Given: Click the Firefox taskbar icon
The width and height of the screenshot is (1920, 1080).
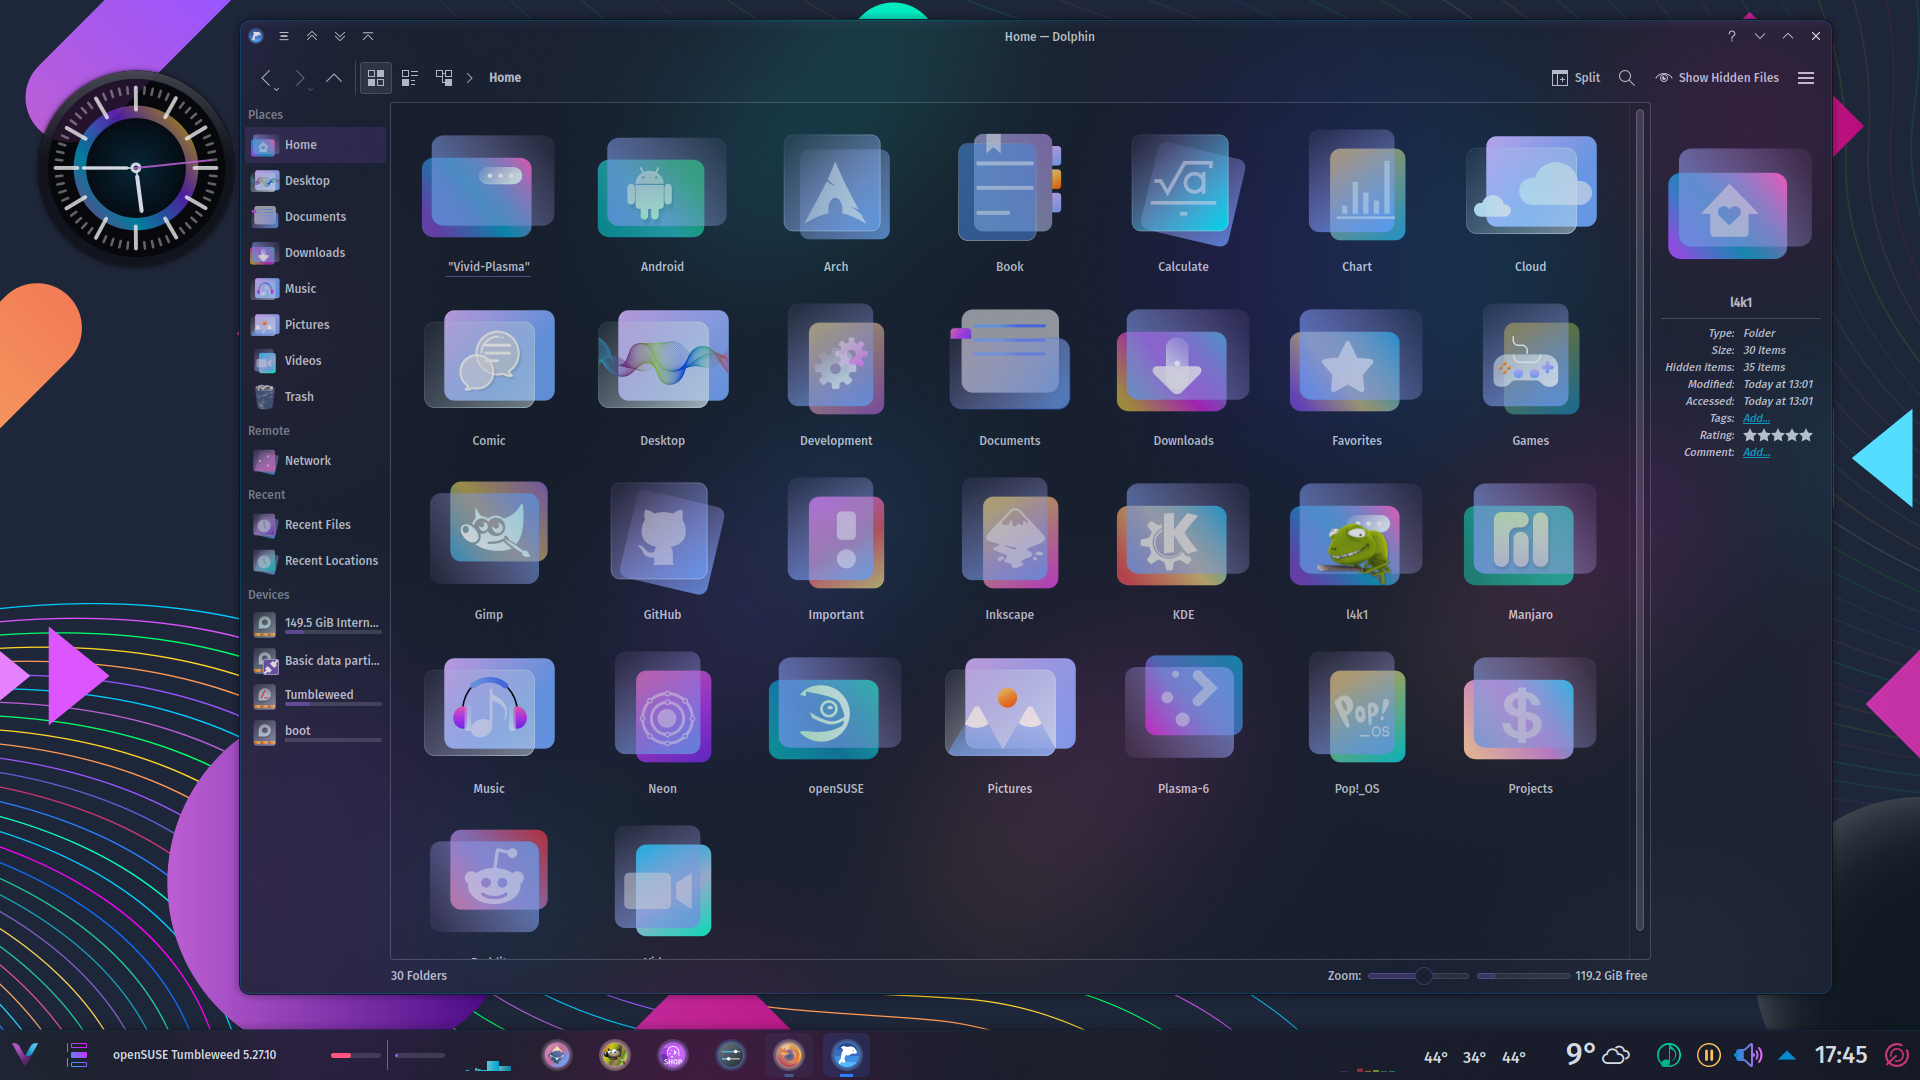Looking at the screenshot, I should point(789,1055).
